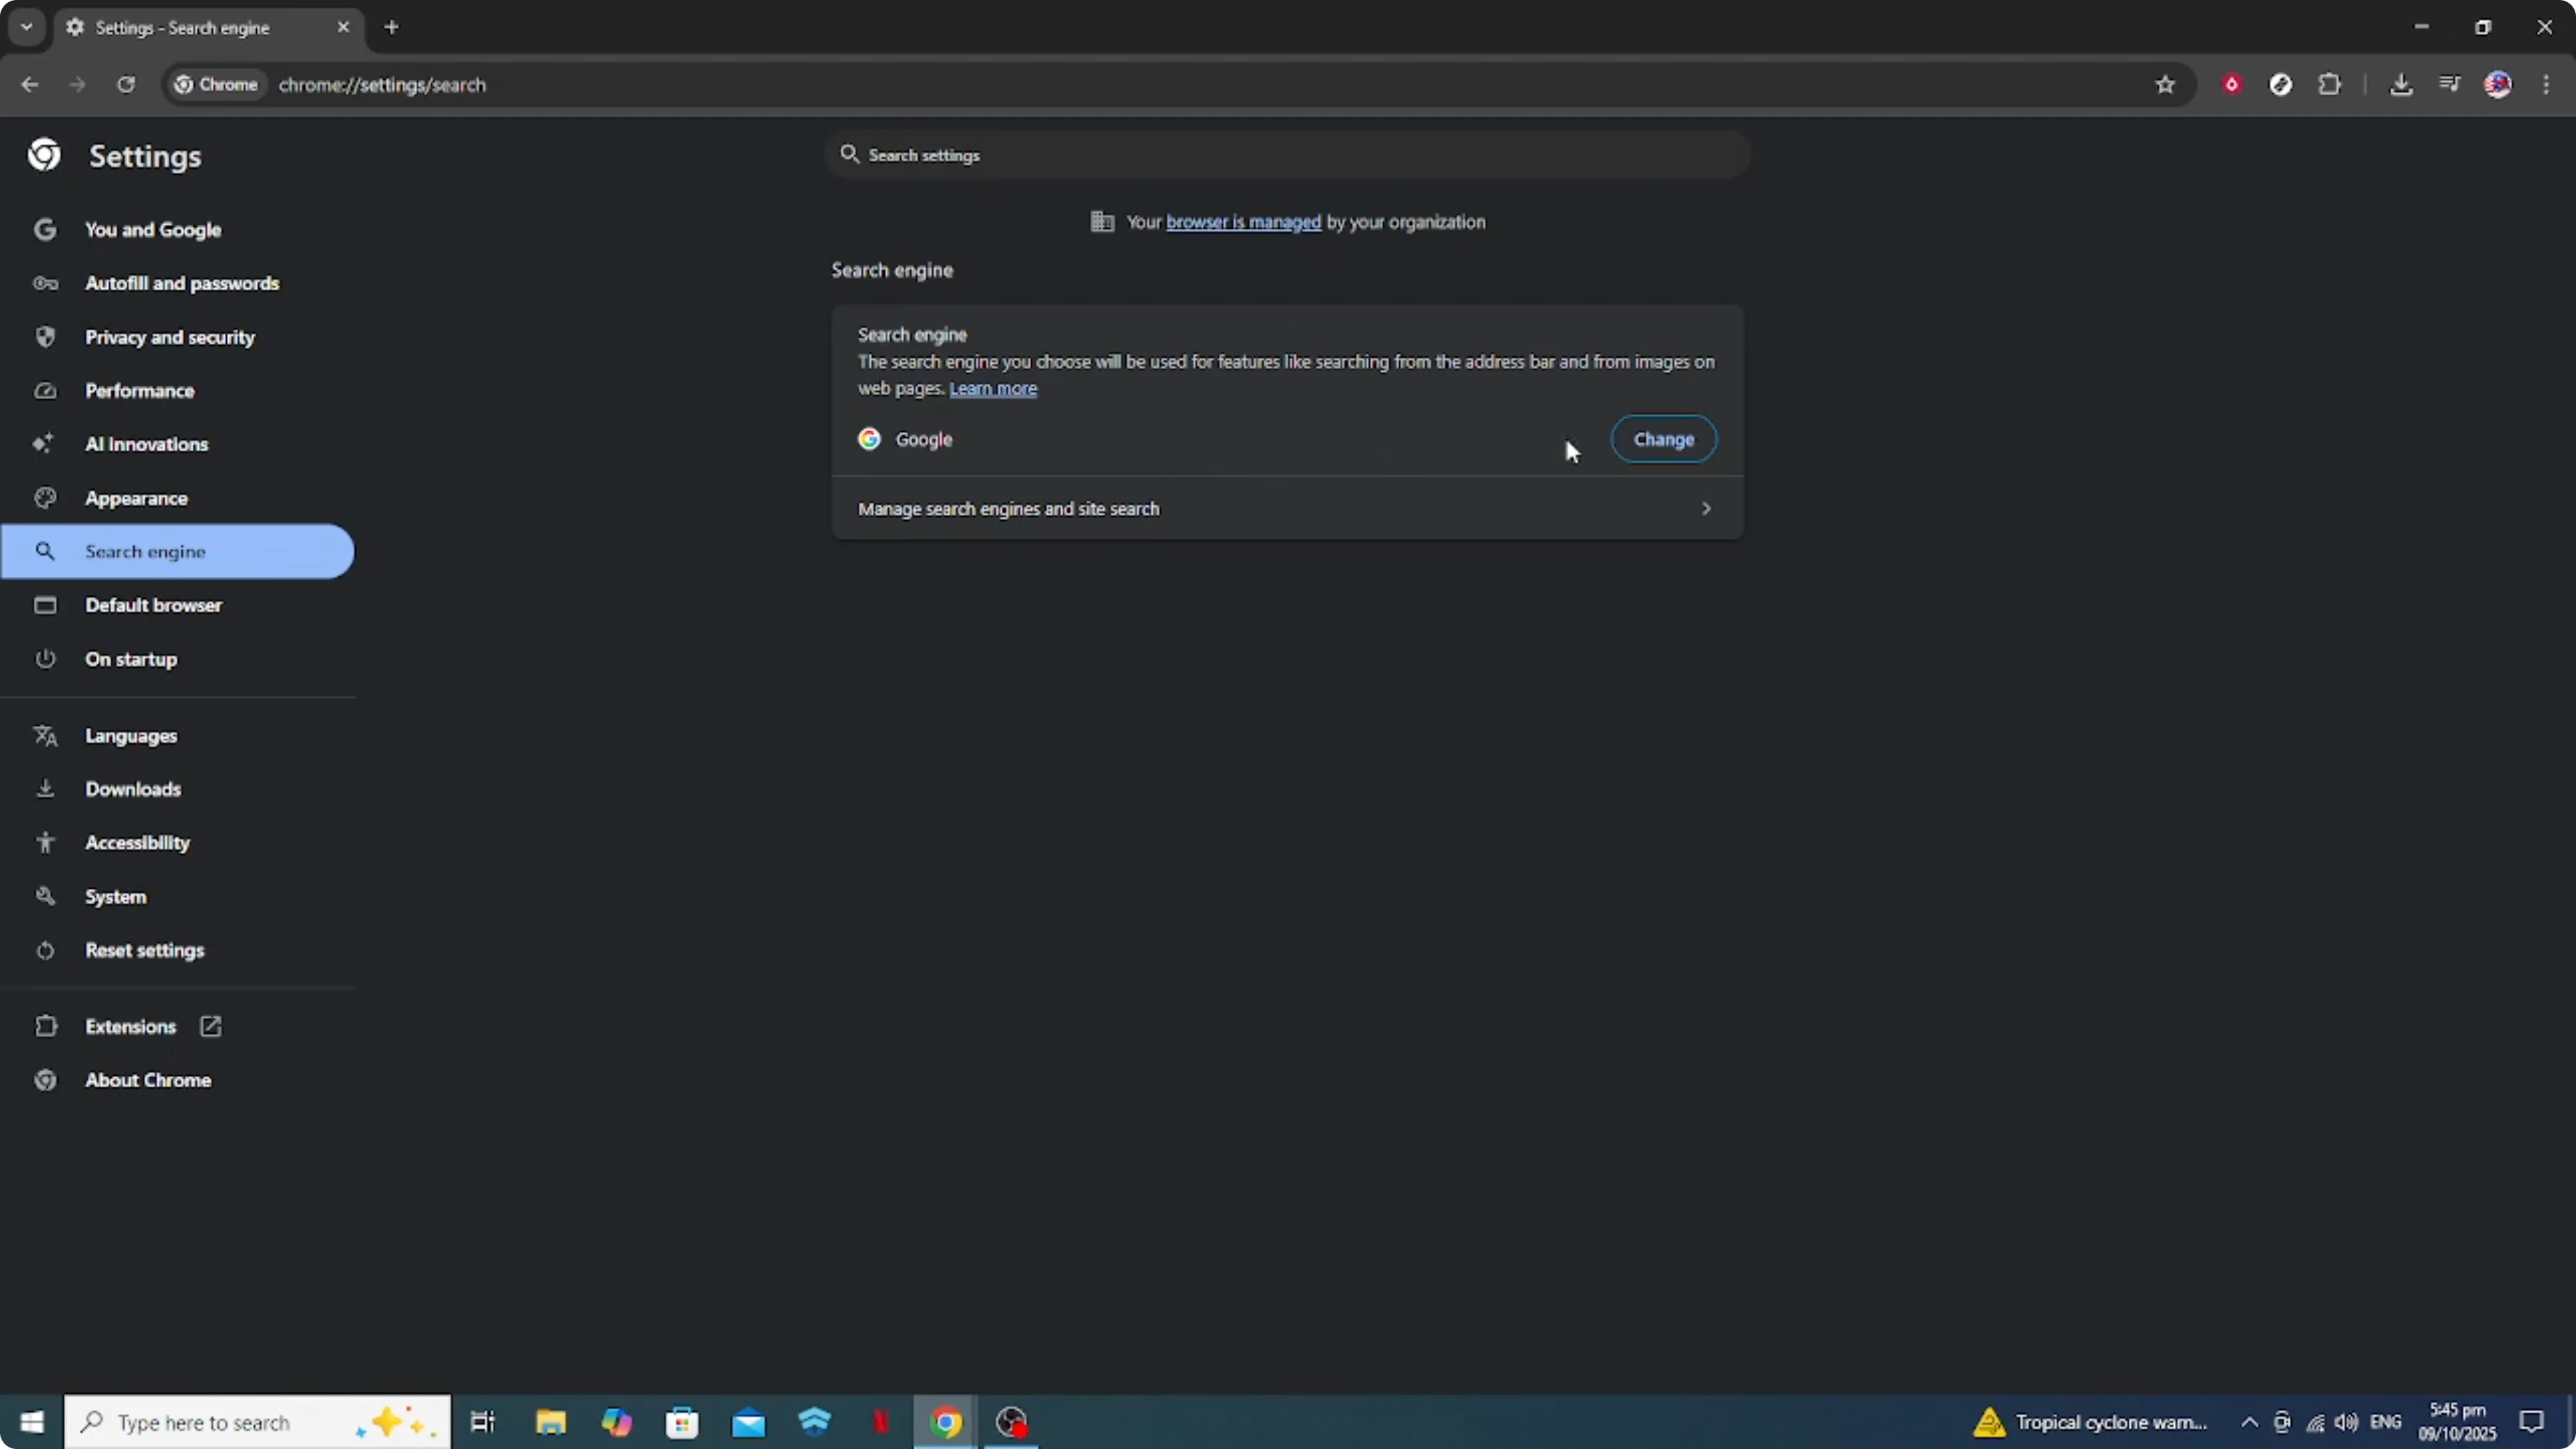Open Task View in taskbar

pyautogui.click(x=483, y=1422)
